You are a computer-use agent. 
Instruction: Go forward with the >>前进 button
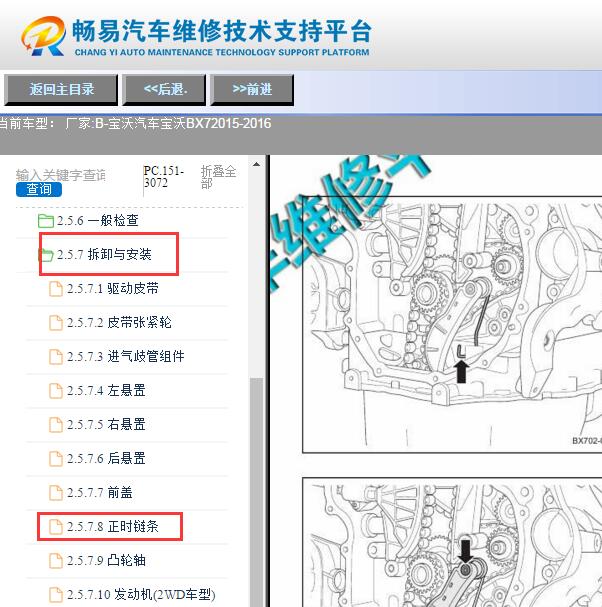pyautogui.click(x=252, y=89)
